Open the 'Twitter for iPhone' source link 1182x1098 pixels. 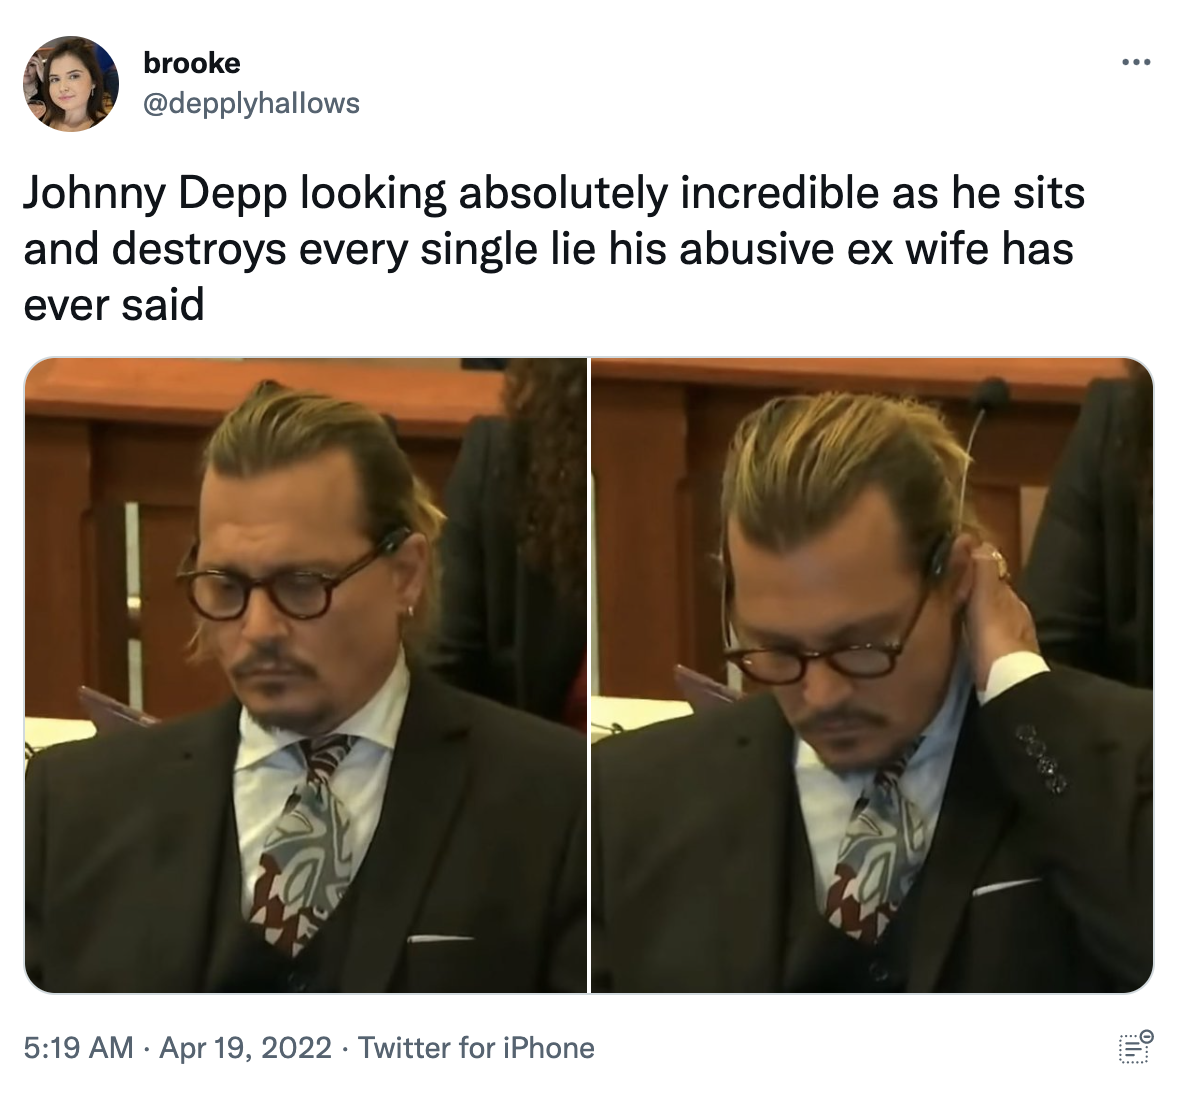[x=477, y=1048]
